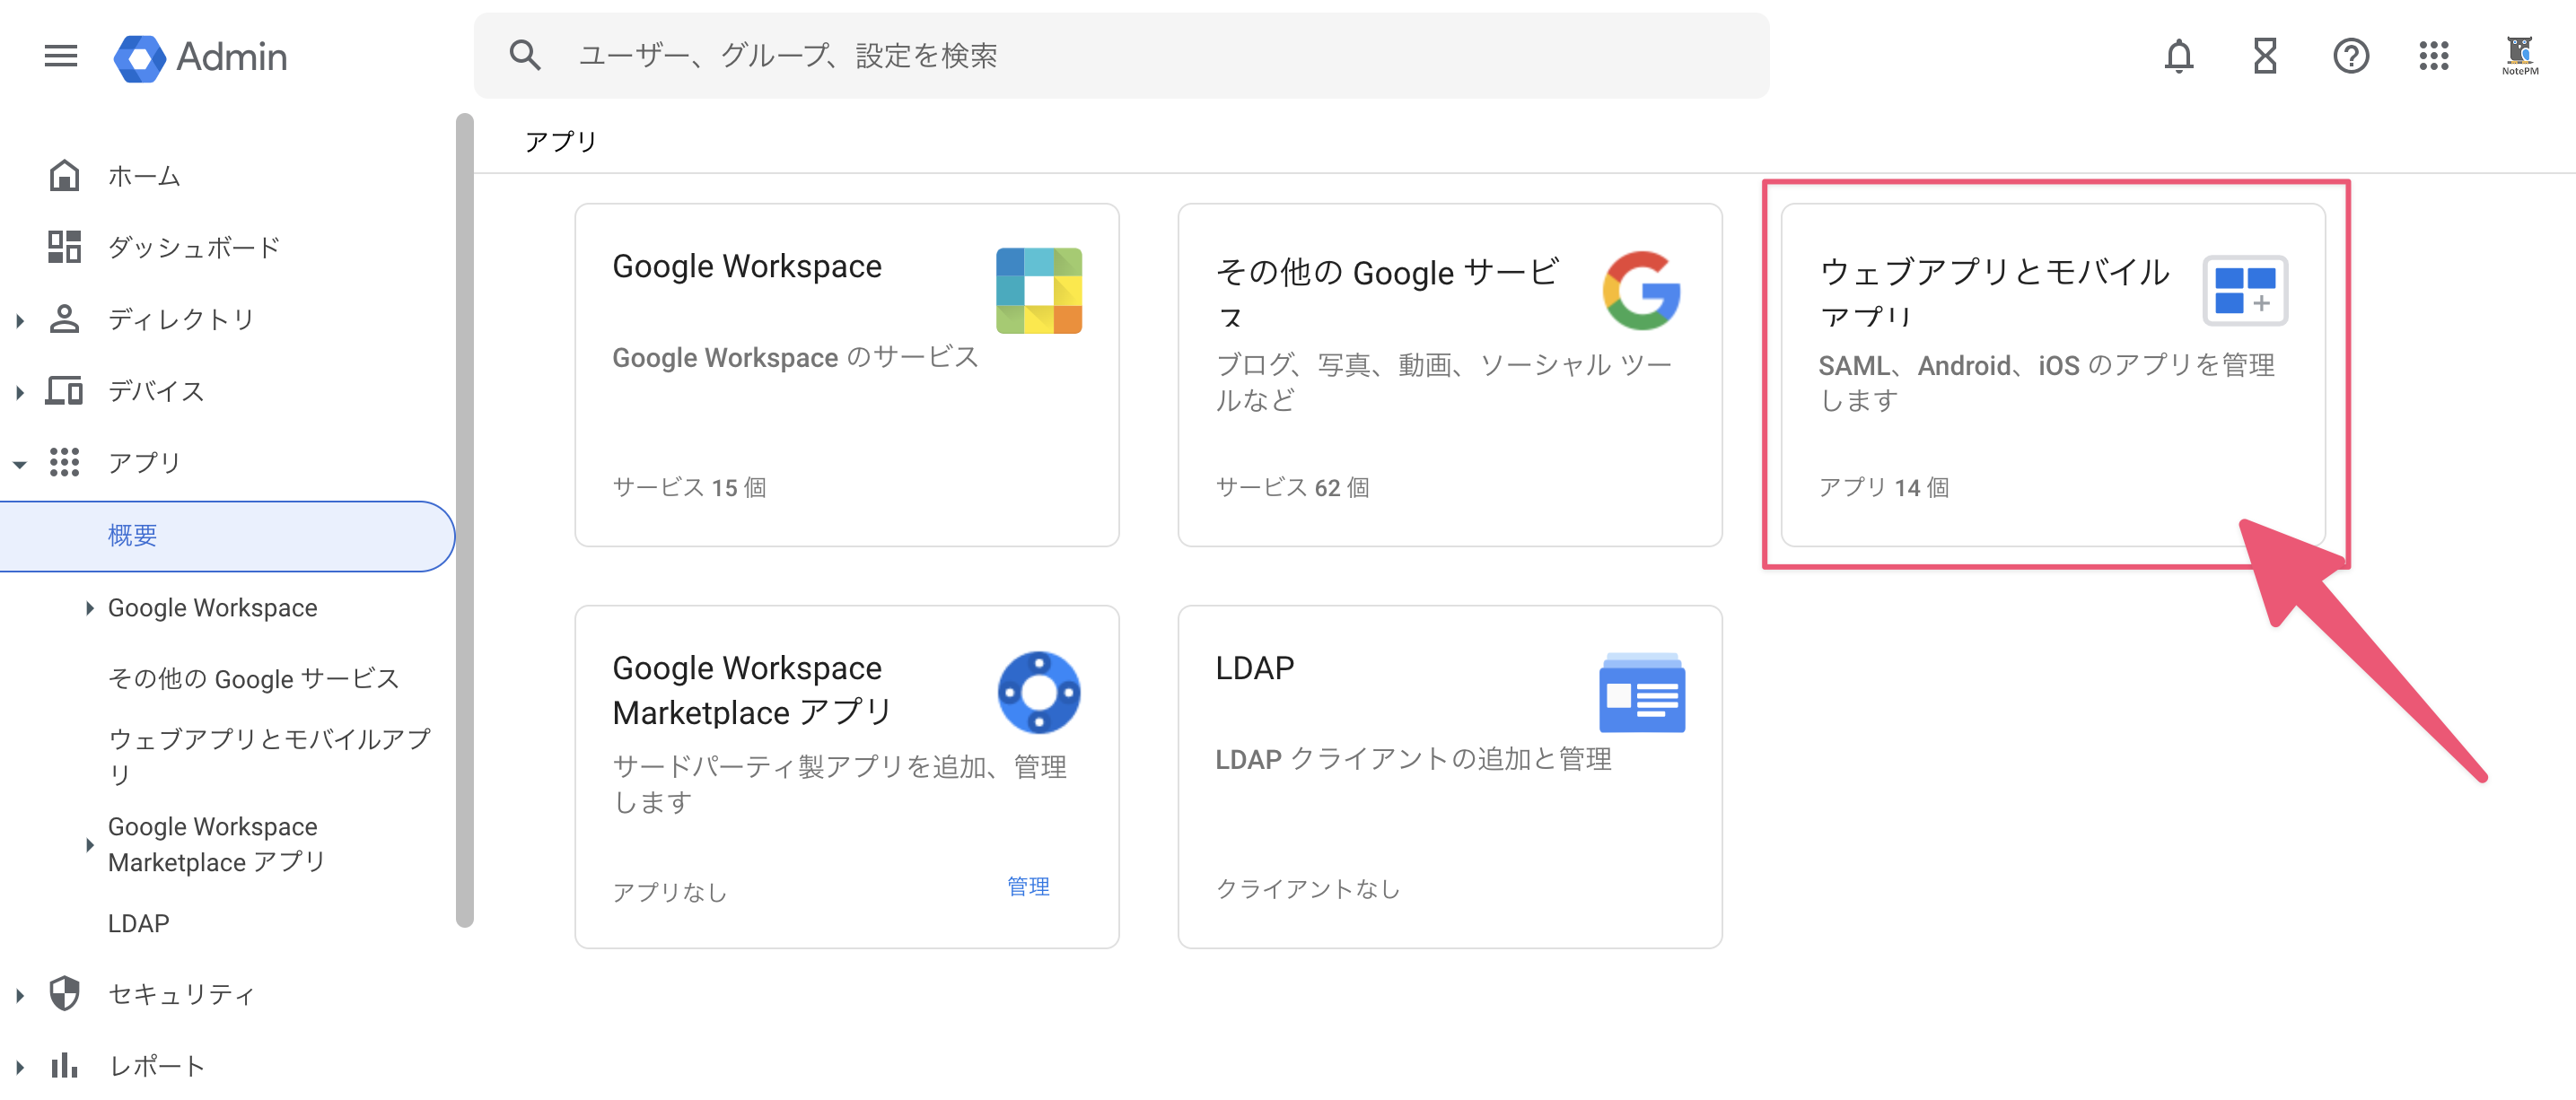Click the ホーム house icon
This screenshot has width=2576, height=1100.
tap(64, 176)
